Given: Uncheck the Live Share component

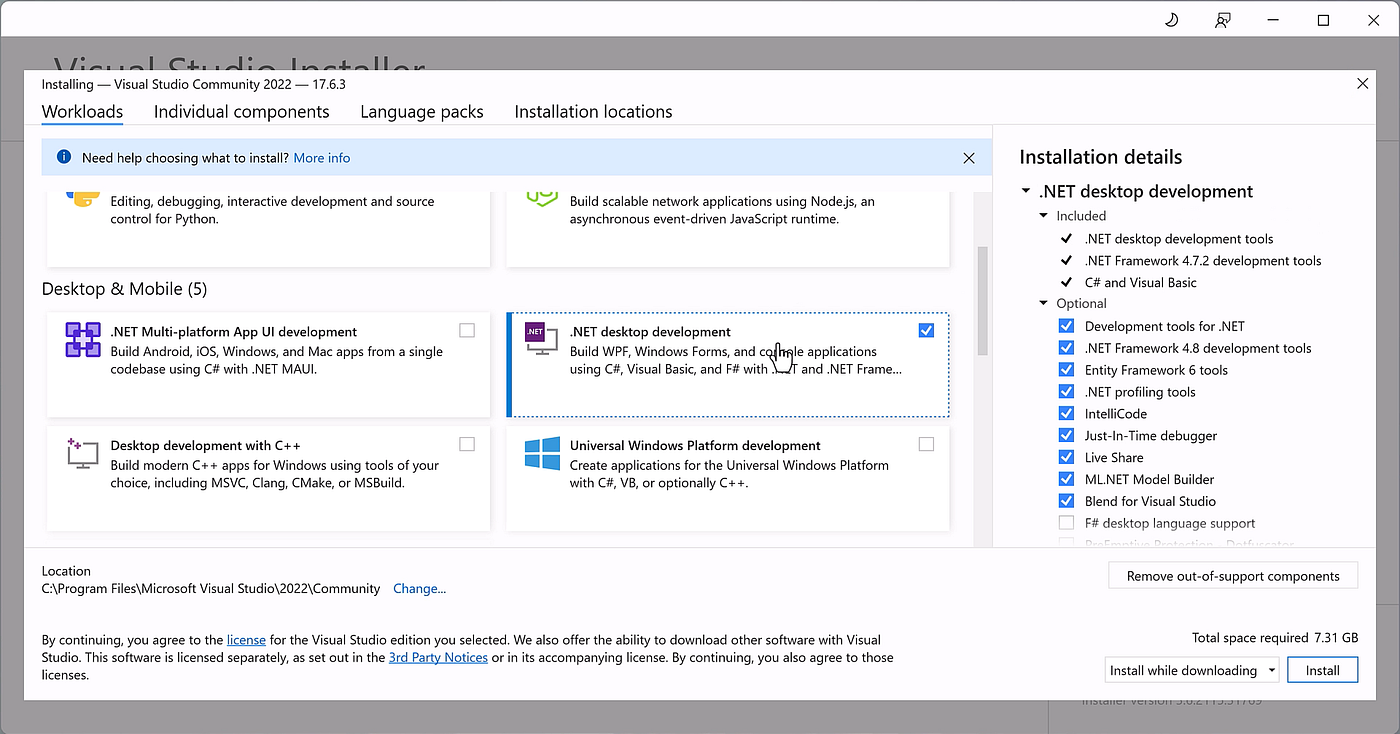Looking at the screenshot, I should point(1066,457).
